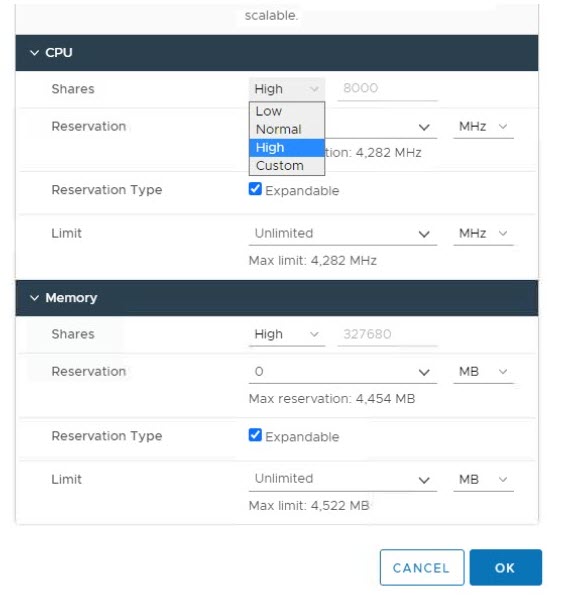Toggle CPU Expandable reservation checkbox
This screenshot has height=598, width=563.
pos(255,189)
